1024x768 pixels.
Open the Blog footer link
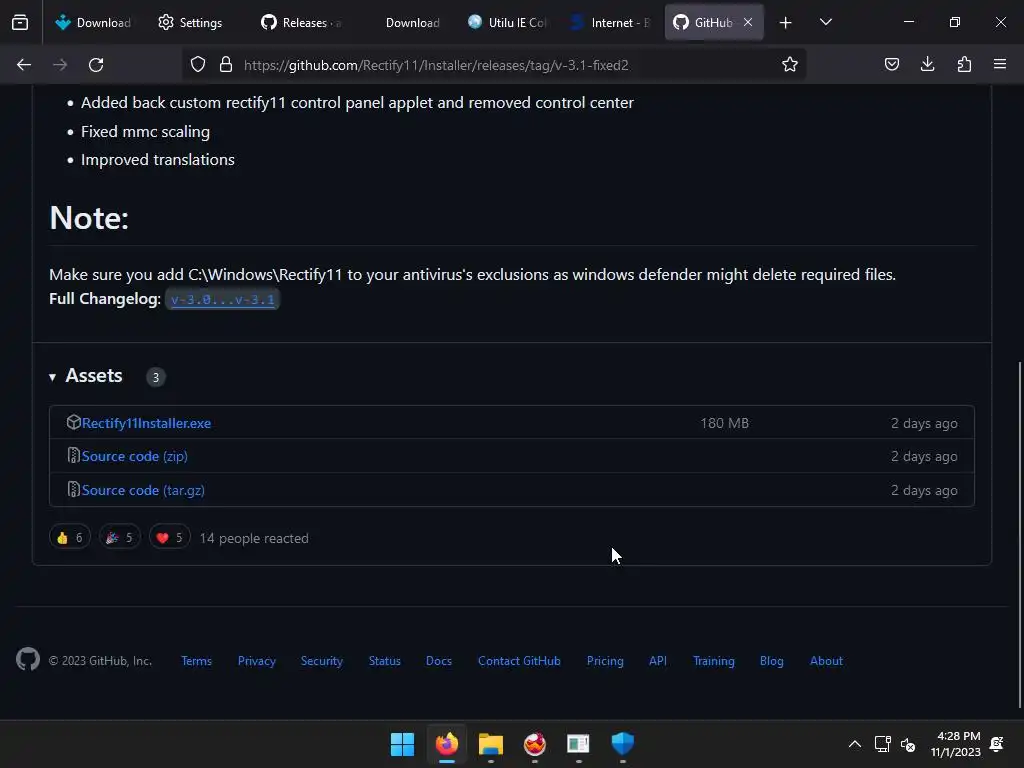(771, 661)
